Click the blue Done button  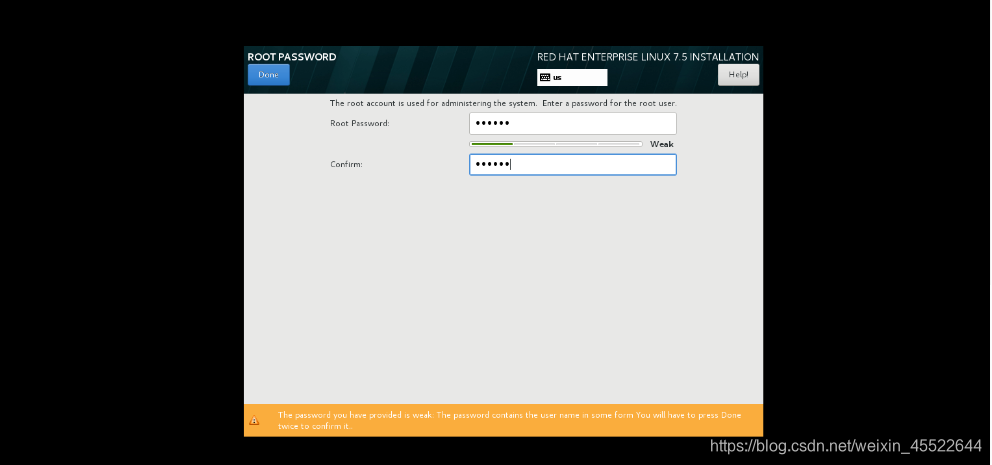[x=268, y=75]
